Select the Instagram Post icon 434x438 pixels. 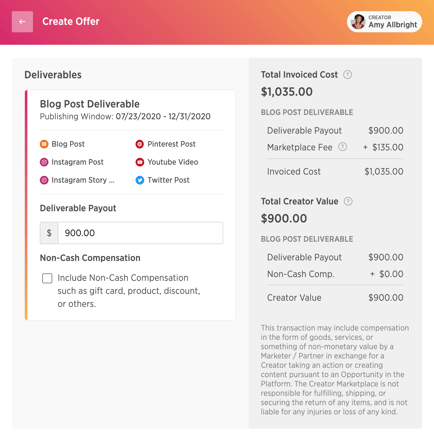(x=44, y=162)
